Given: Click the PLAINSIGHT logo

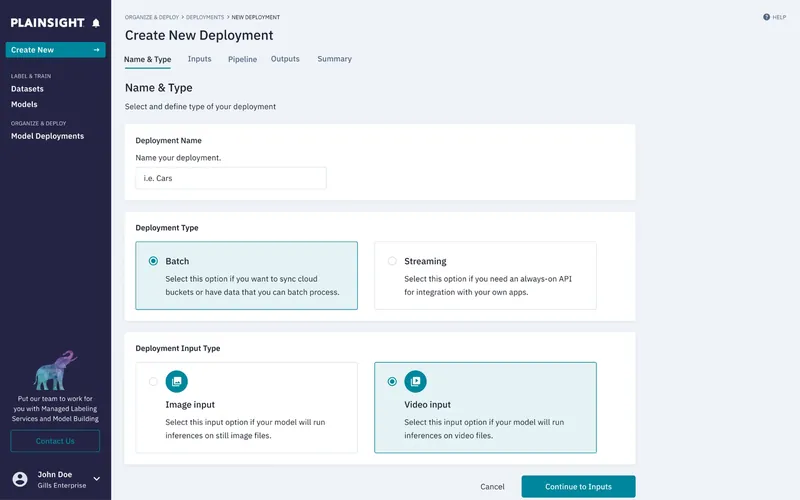Looking at the screenshot, I should (47, 23).
